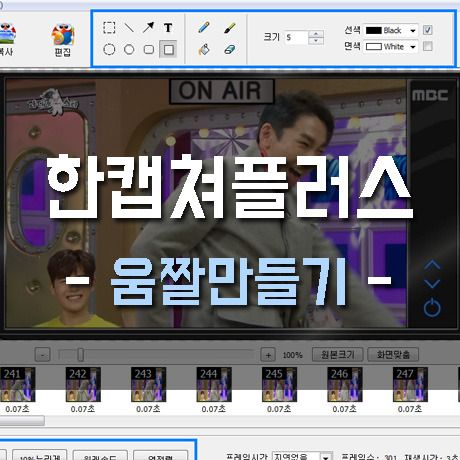
Task: Click the 원본크기 original size button
Action: tap(337, 354)
